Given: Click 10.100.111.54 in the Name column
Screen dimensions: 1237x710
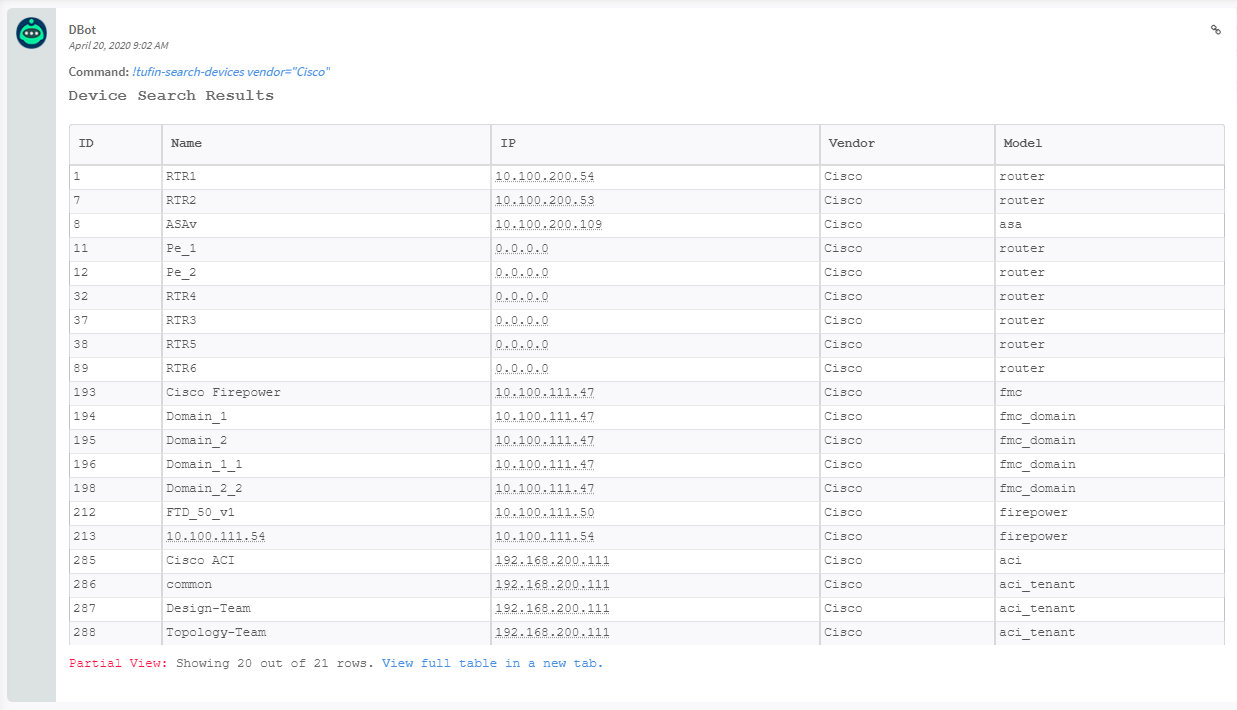Looking at the screenshot, I should pos(215,537).
